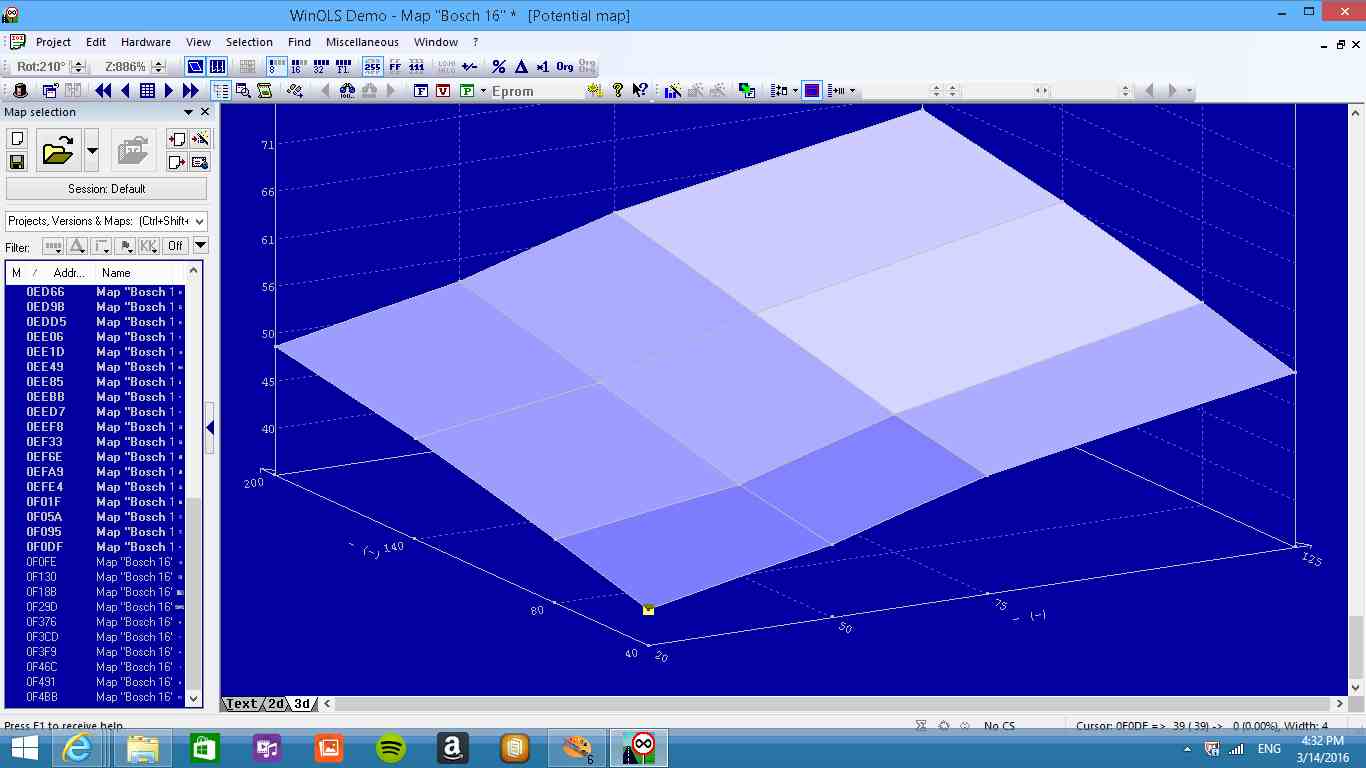Open Projects, Versions & Maps combo box

106,221
